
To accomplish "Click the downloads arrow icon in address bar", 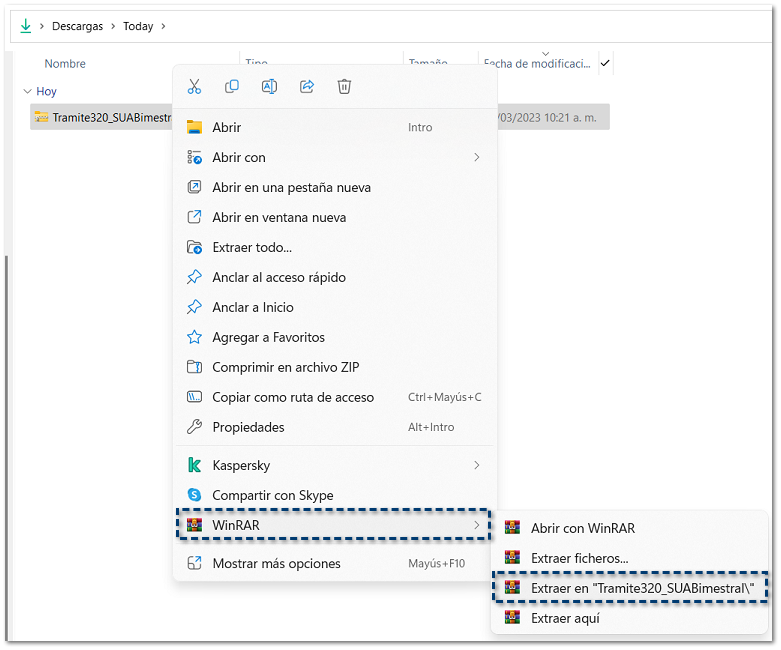I will pos(25,26).
